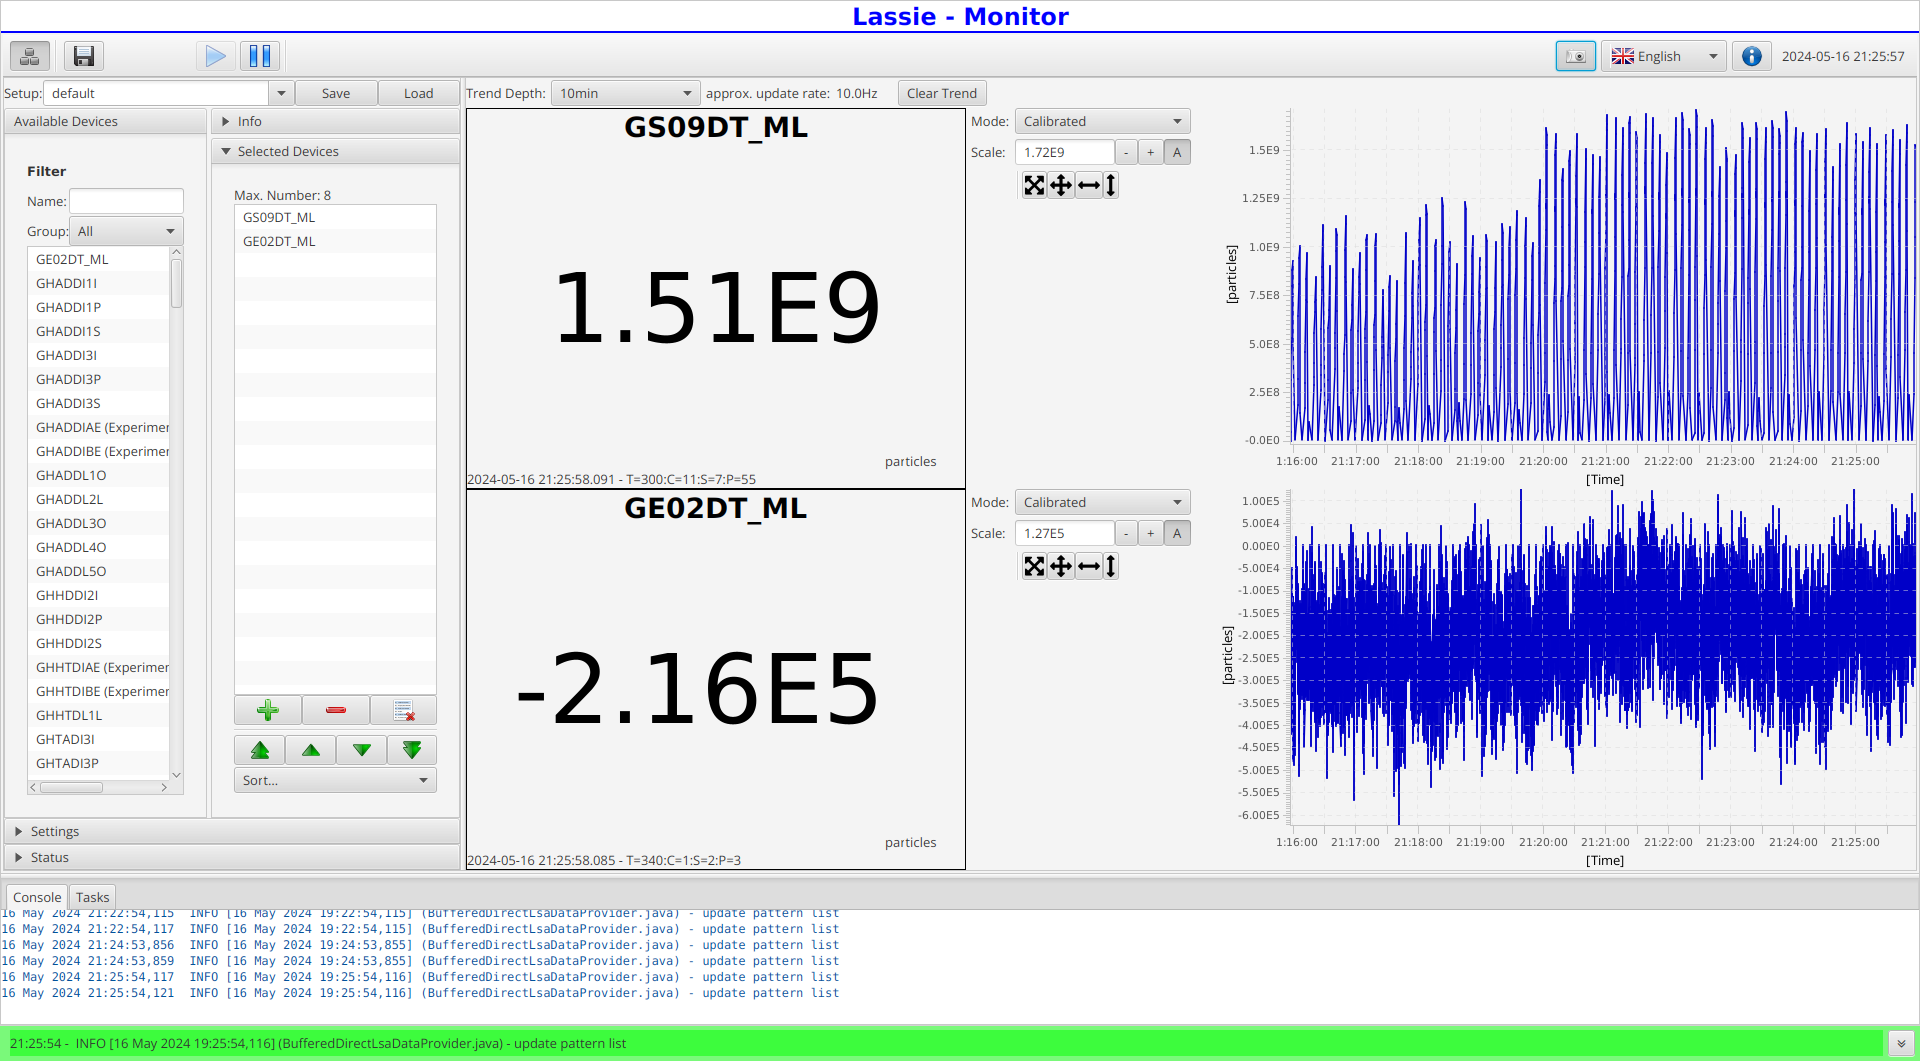Take a screenshot with the camera icon

(1576, 56)
